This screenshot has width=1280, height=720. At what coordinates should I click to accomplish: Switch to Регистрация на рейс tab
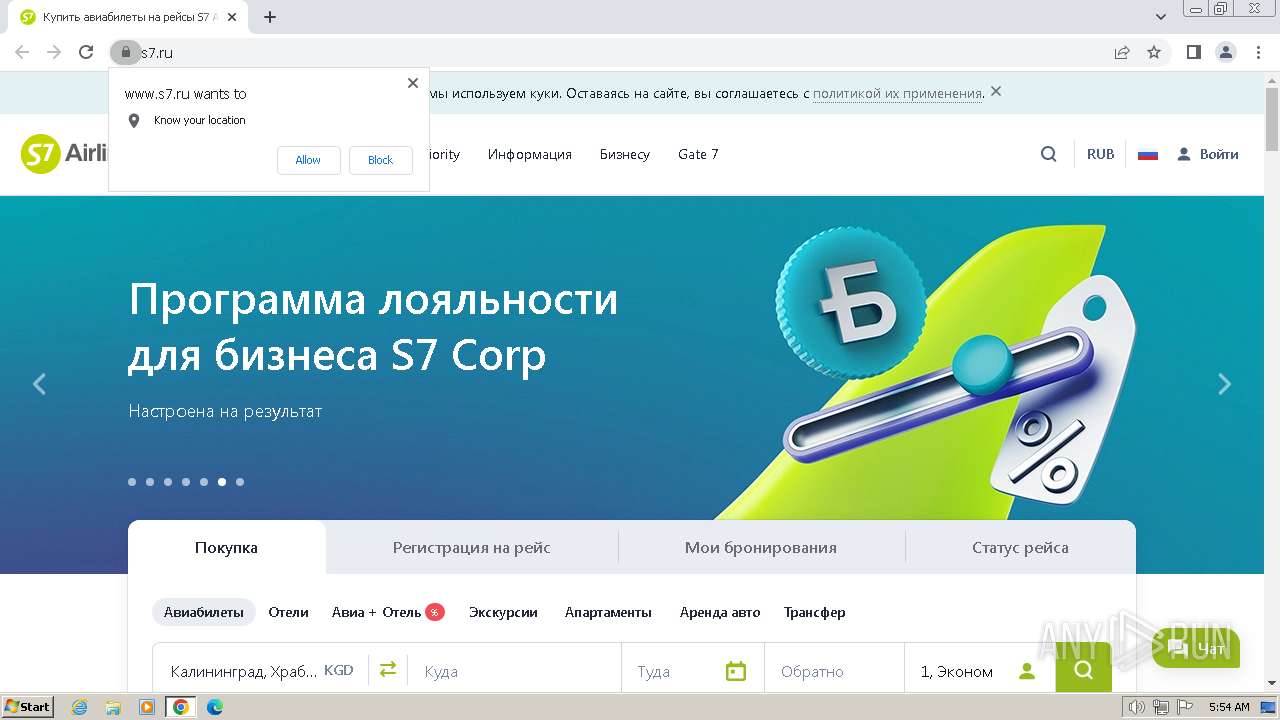tap(472, 547)
